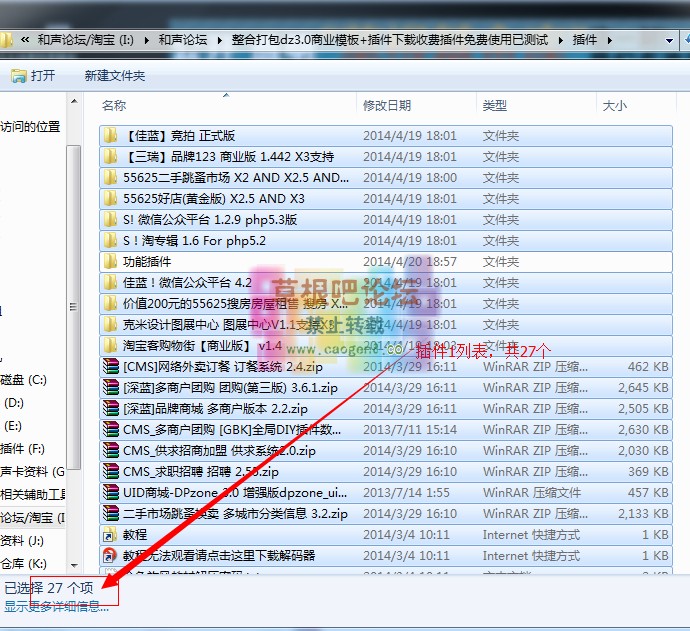Viewport: 690px width, 631px height.
Task: Open 插件 (F:) drive in the sidebar
Action: [x=23, y=449]
